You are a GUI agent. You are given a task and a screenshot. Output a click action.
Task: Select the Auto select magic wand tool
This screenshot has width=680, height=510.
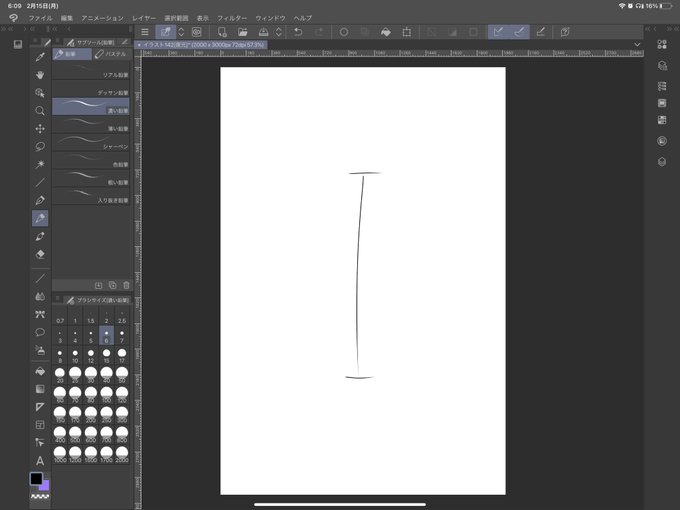(x=40, y=164)
